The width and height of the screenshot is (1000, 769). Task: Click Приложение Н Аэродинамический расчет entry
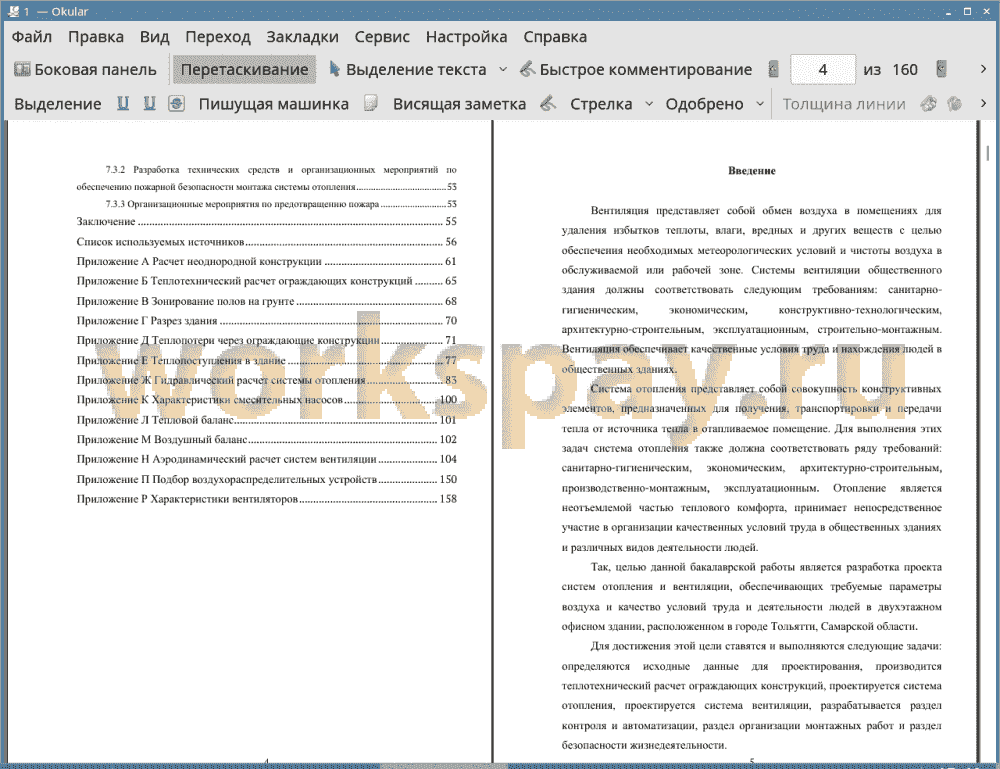coord(267,459)
